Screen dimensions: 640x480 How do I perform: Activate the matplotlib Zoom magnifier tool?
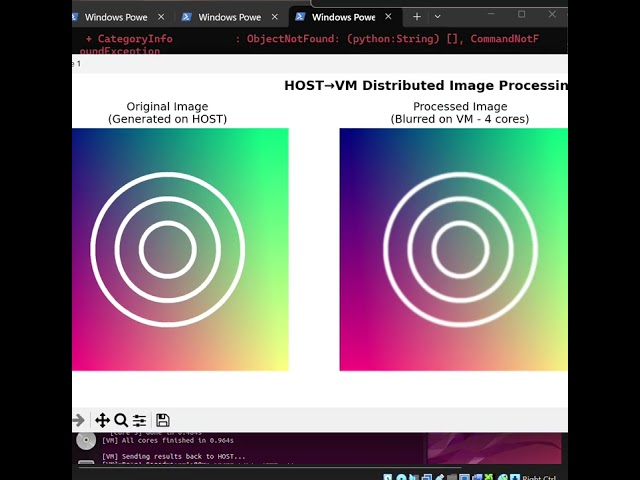(x=121, y=420)
